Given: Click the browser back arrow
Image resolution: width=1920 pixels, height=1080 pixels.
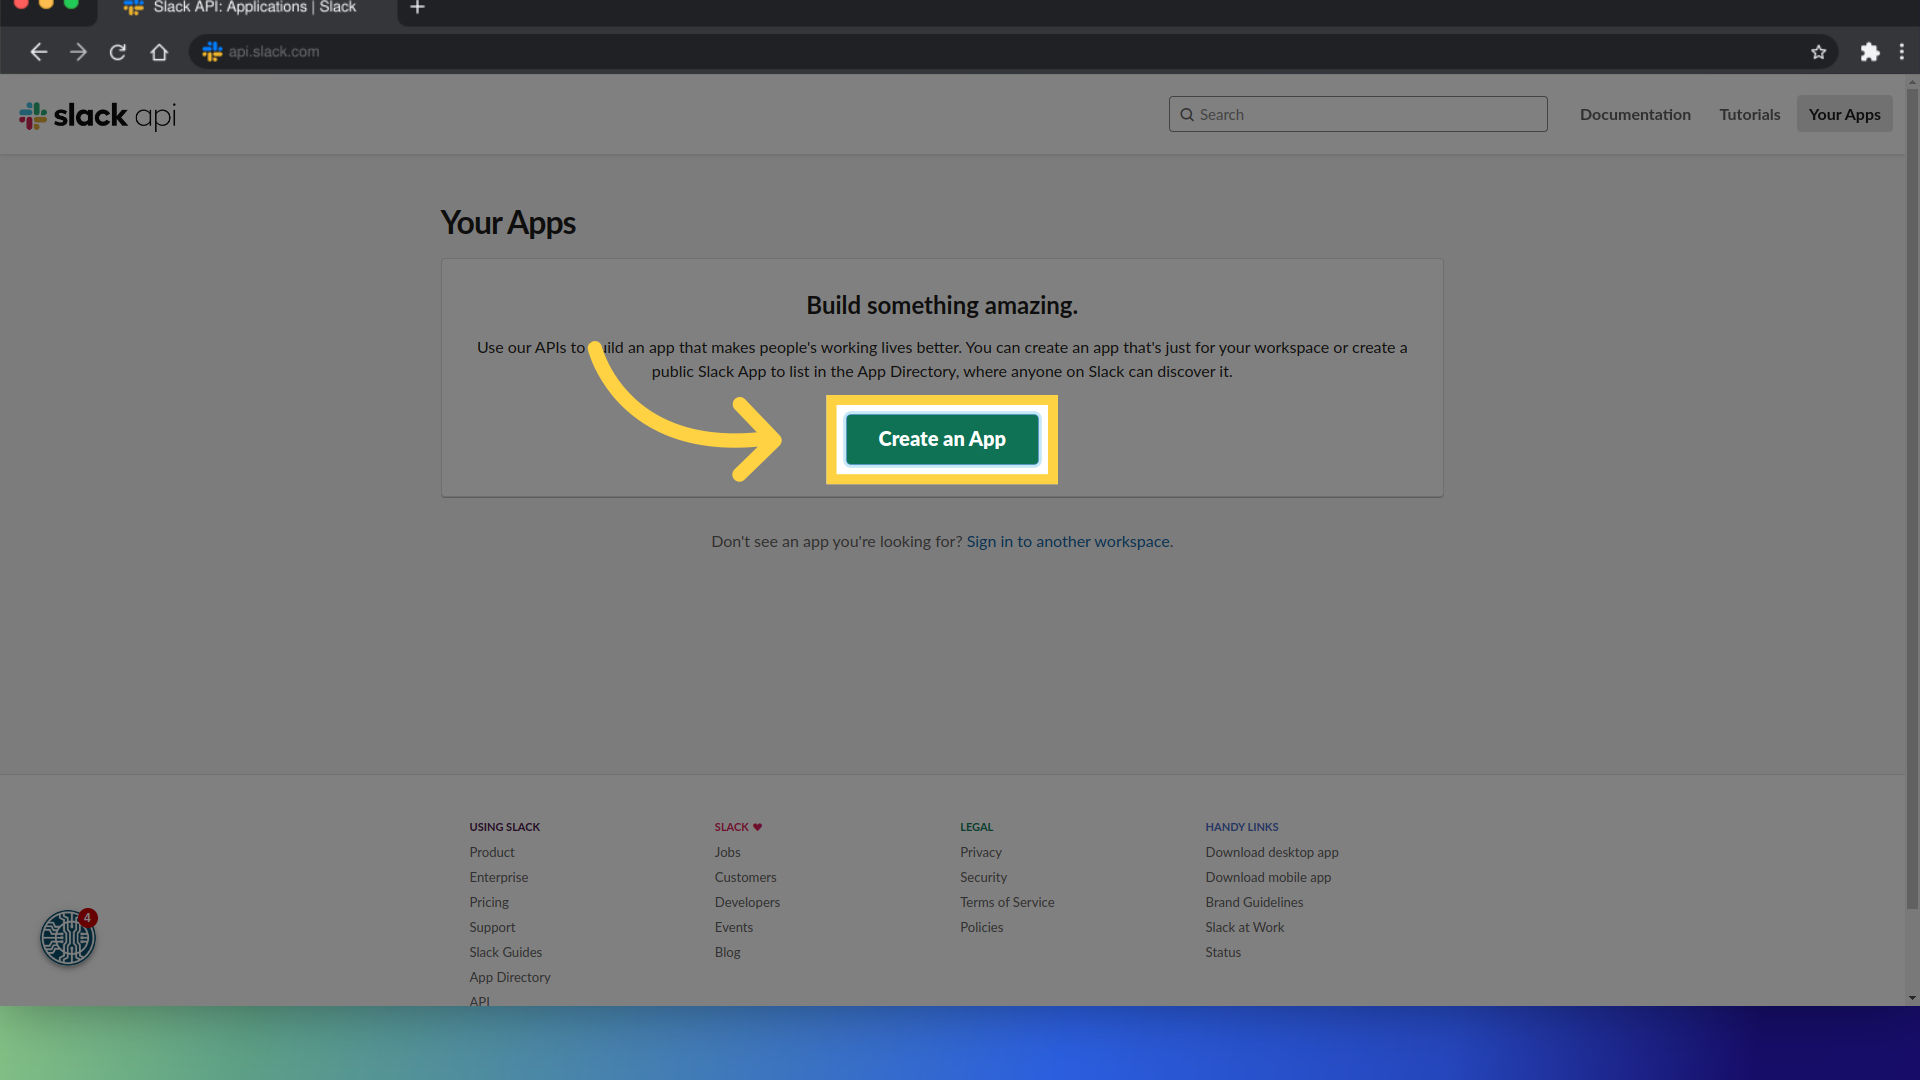Looking at the screenshot, I should [x=39, y=52].
